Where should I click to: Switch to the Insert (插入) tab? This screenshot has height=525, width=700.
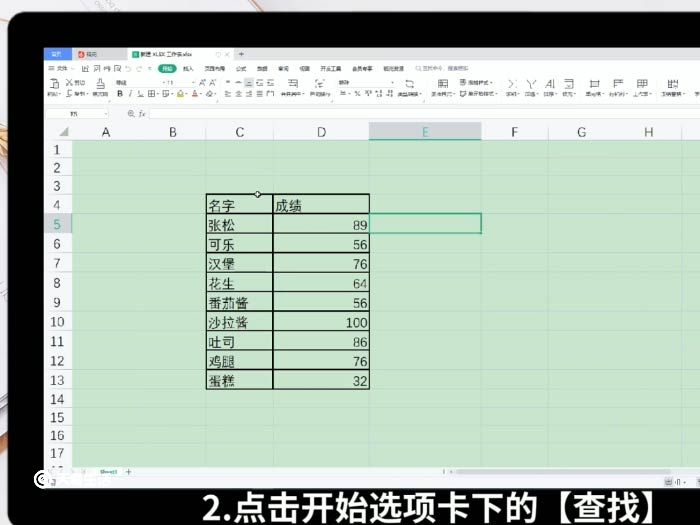tap(188, 68)
